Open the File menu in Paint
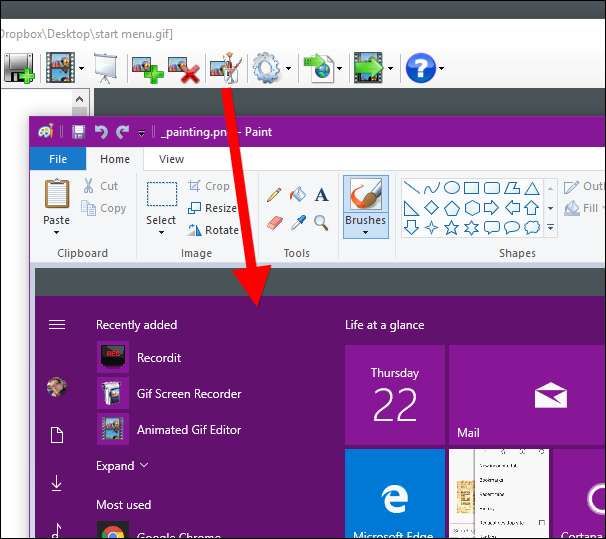The height and width of the screenshot is (539, 606). pyautogui.click(x=58, y=159)
